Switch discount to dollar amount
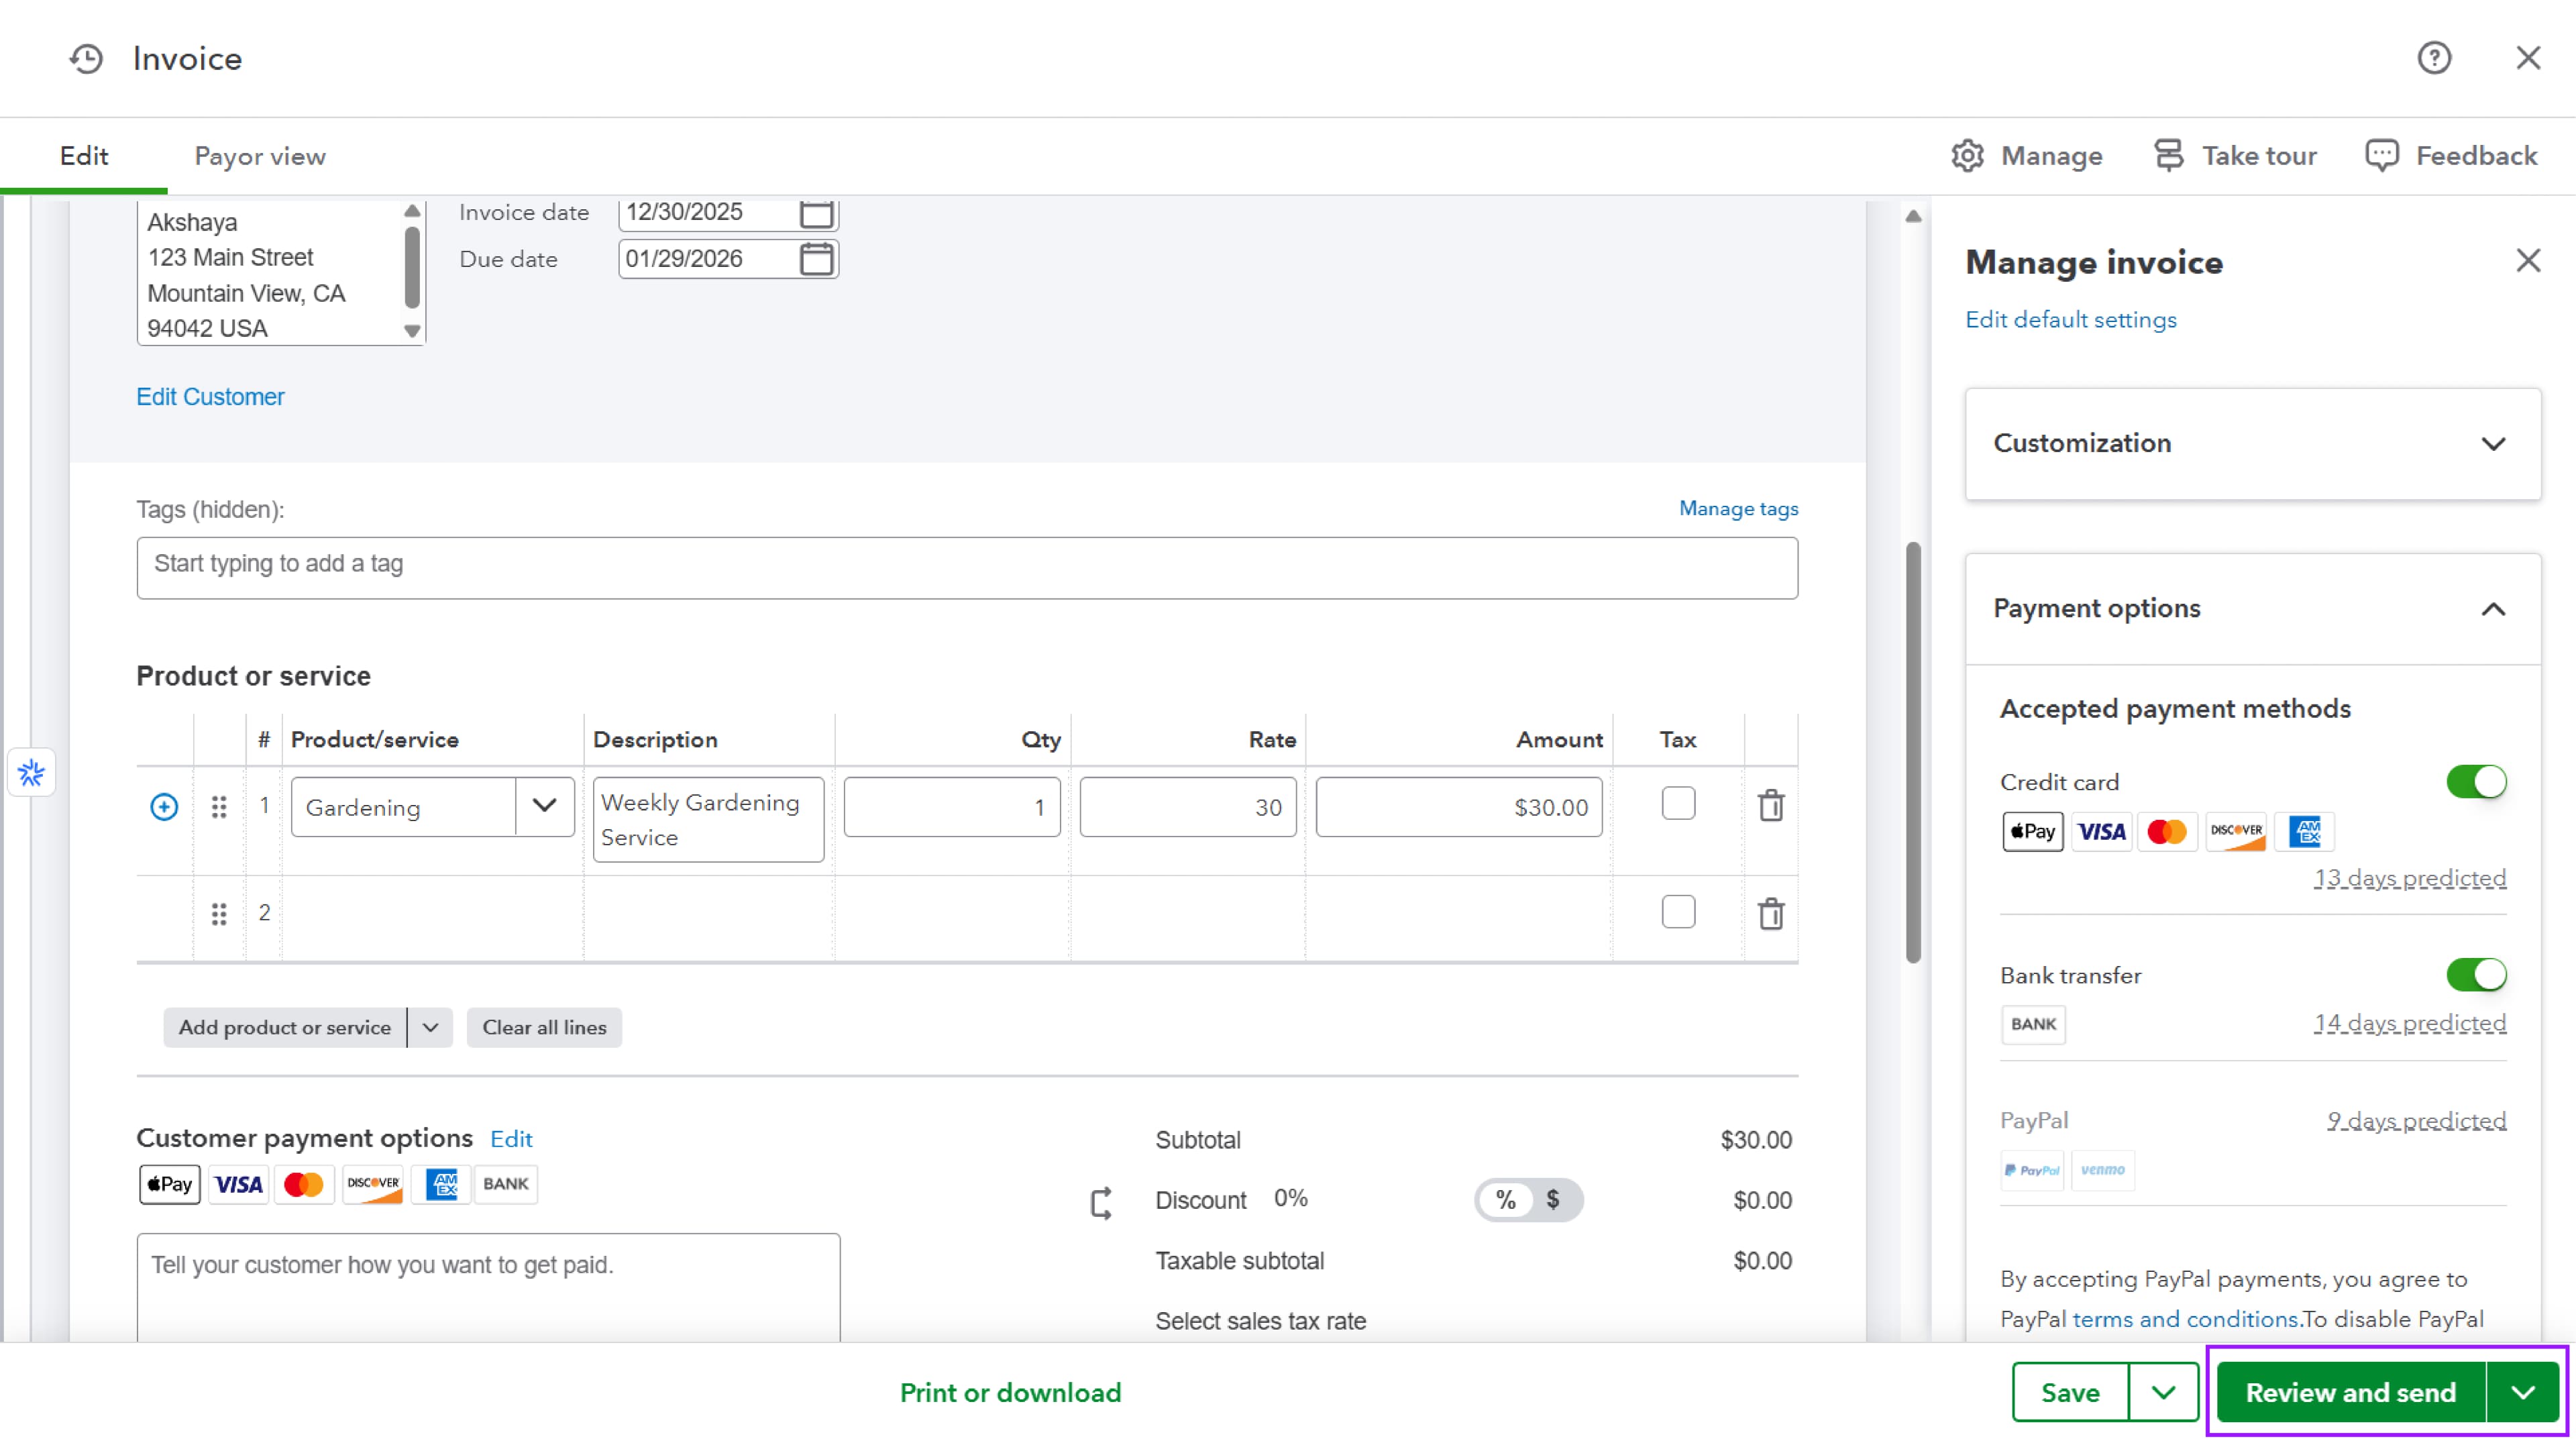The width and height of the screenshot is (2576, 1449). coord(1552,1199)
